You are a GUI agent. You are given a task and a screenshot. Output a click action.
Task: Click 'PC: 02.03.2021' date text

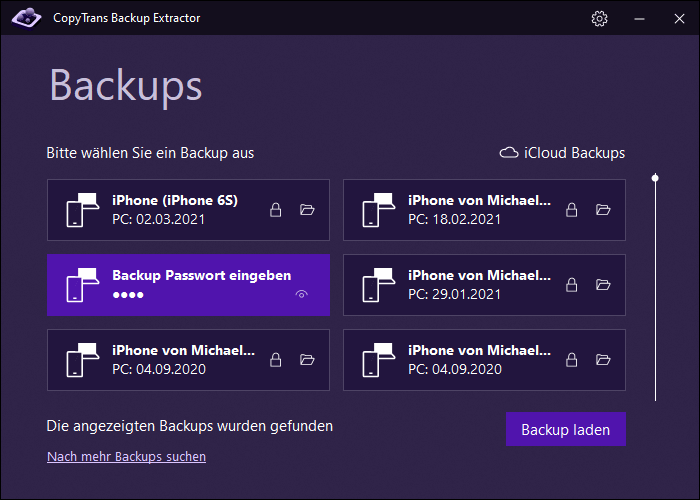(x=158, y=220)
